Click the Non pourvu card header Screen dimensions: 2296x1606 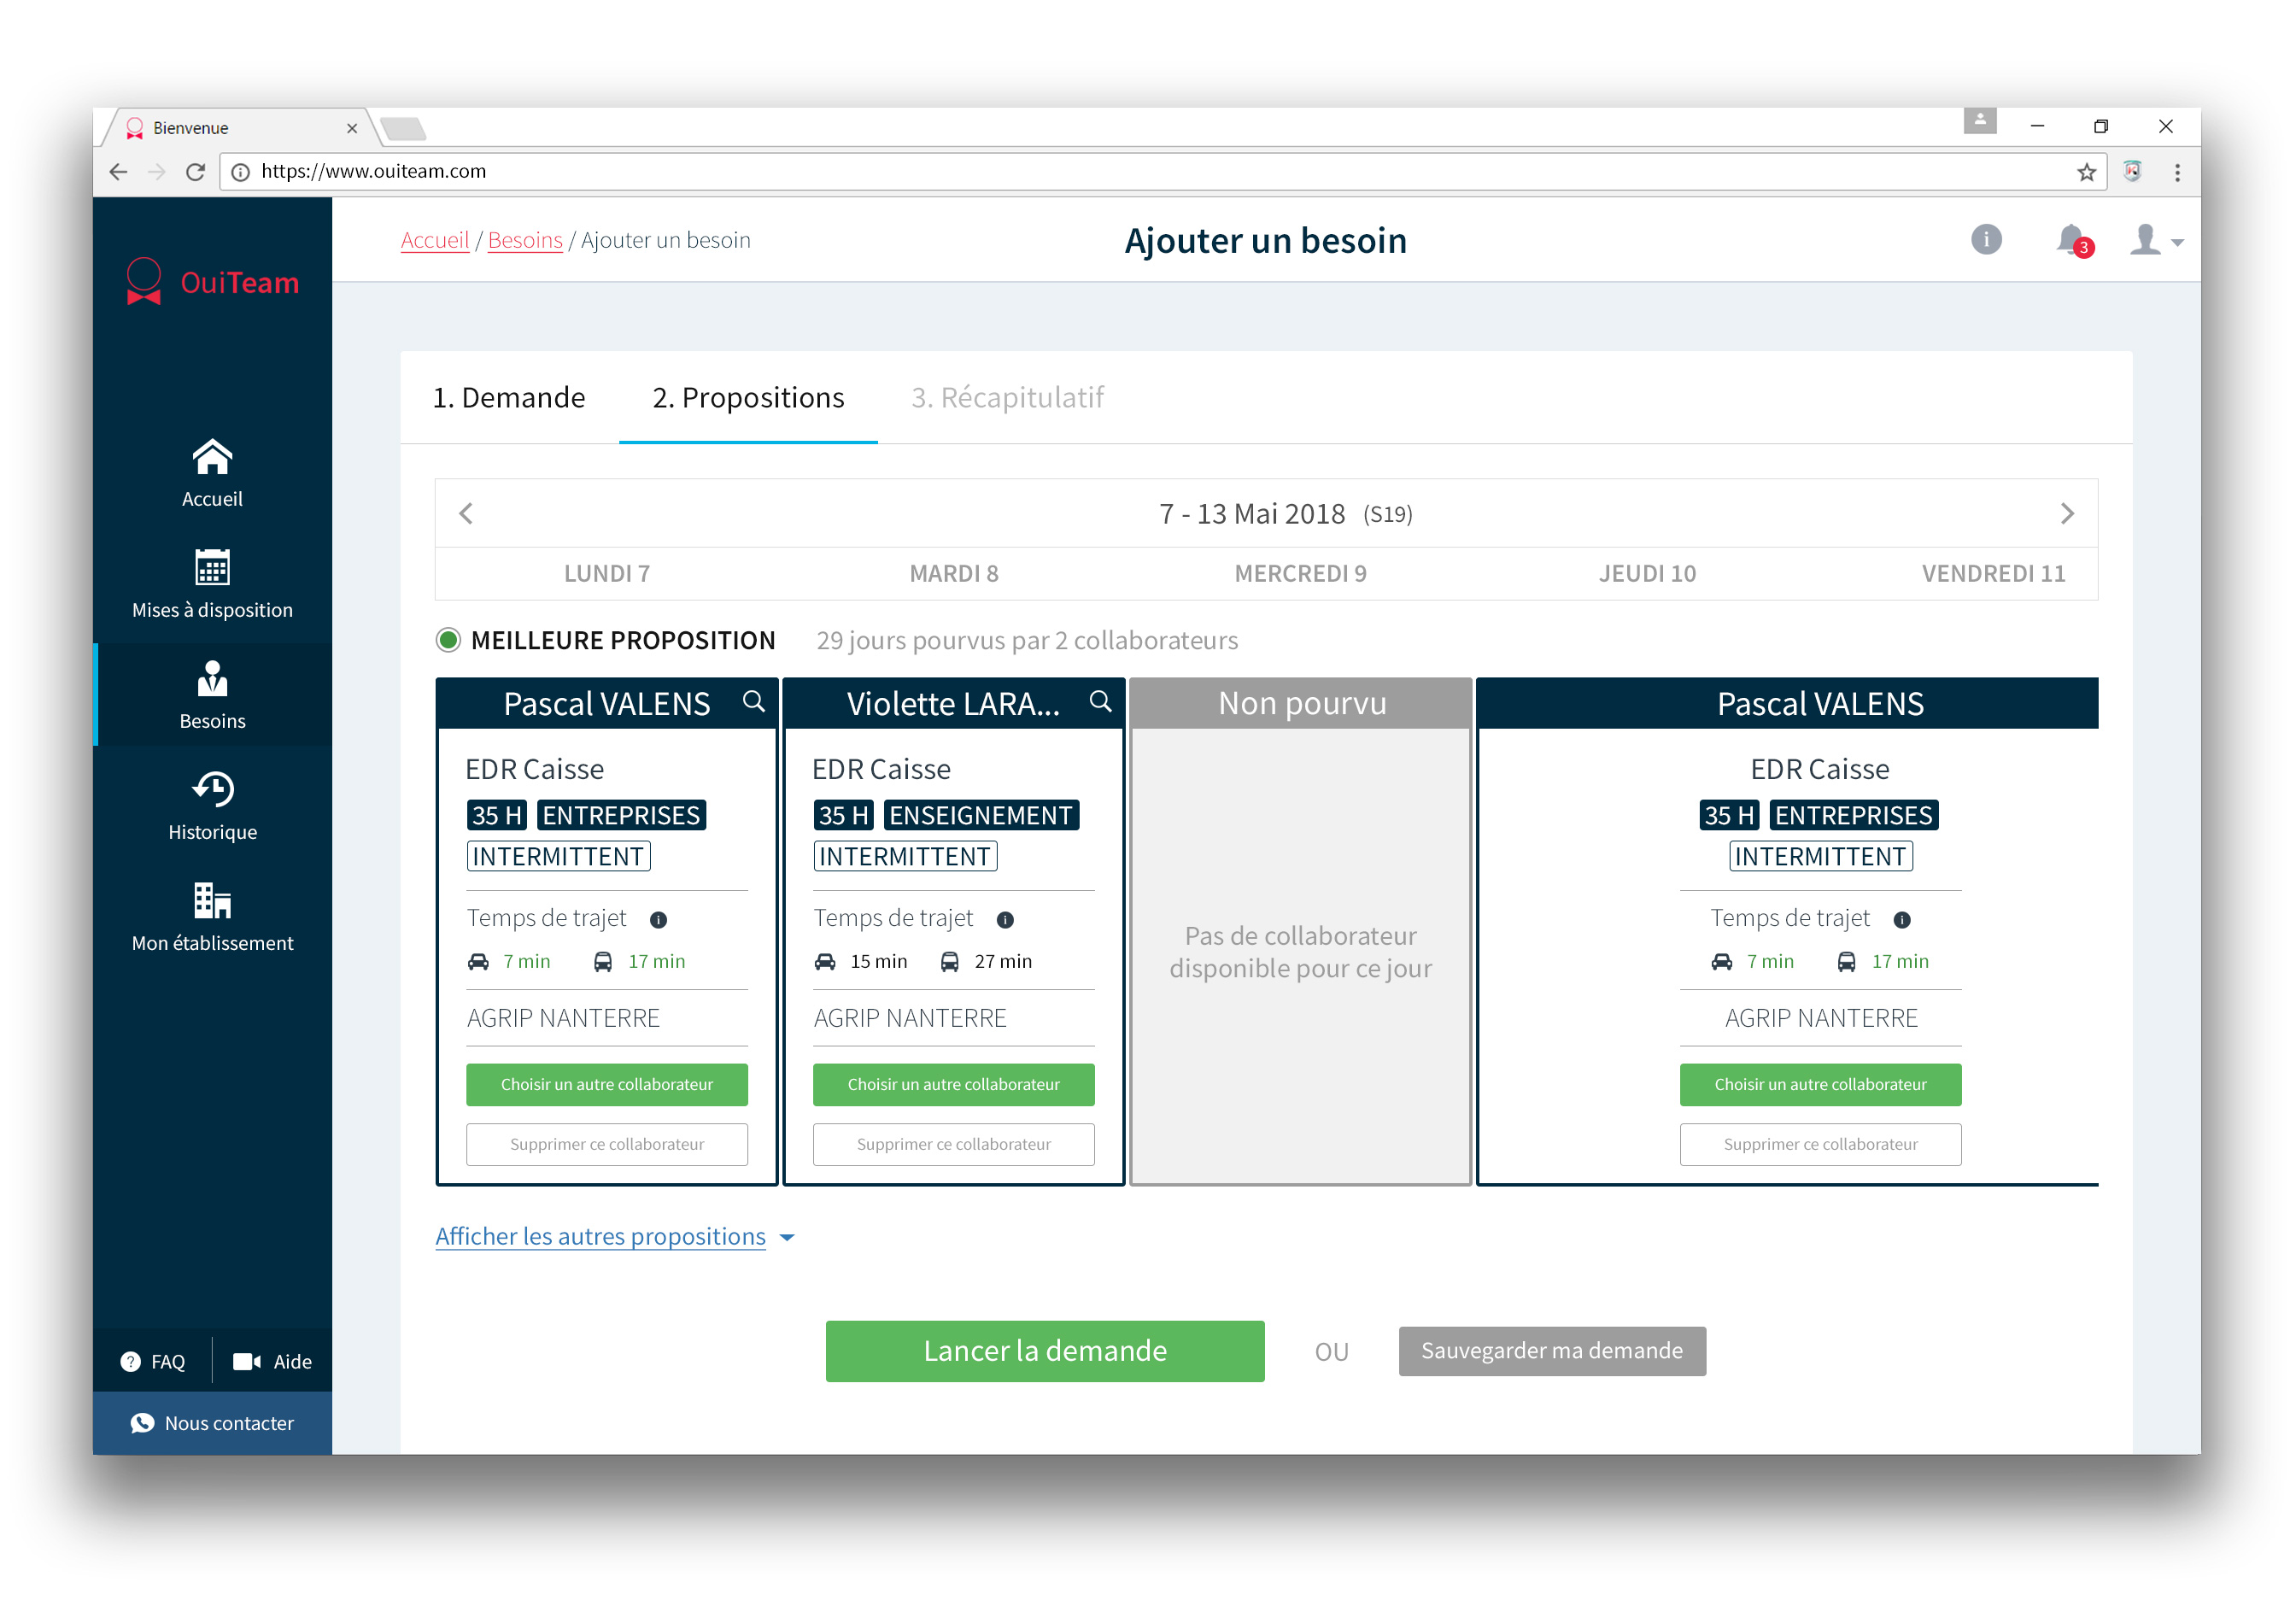point(1301,703)
